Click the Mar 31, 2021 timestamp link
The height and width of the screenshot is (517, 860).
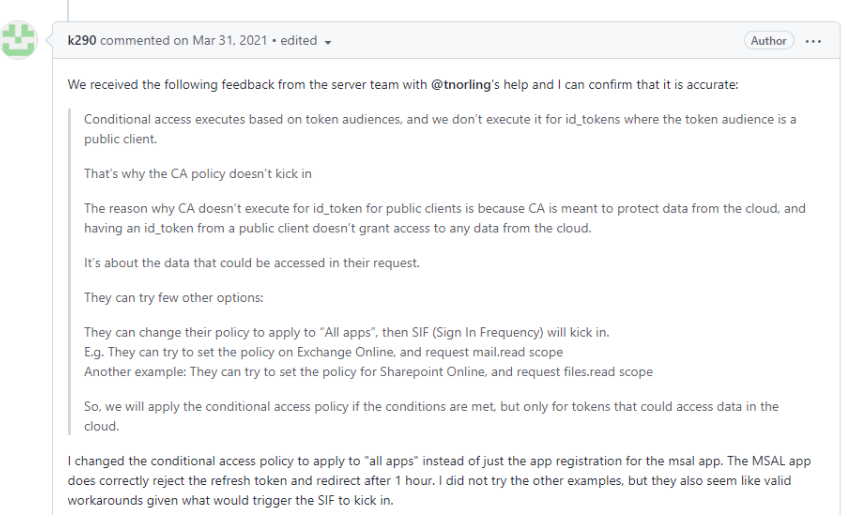point(235,41)
